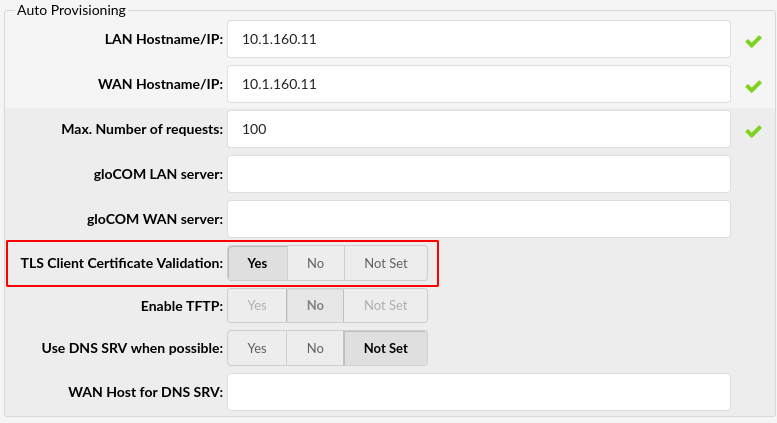The height and width of the screenshot is (423, 777).
Task: Enable Use DNS SRV when possible with Yes
Action: (258, 349)
